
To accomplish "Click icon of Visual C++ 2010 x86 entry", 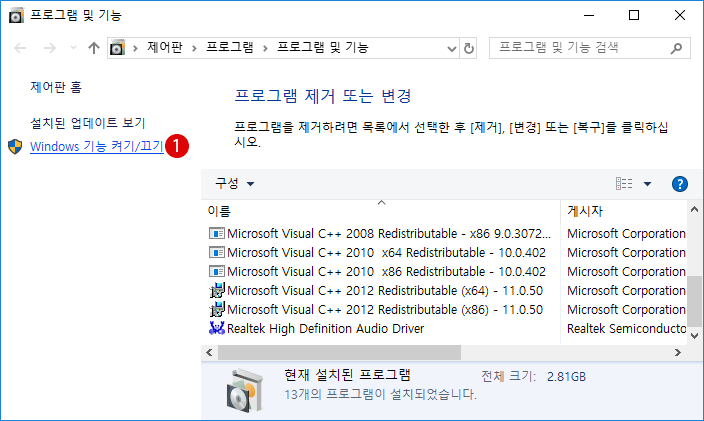I will 217,271.
